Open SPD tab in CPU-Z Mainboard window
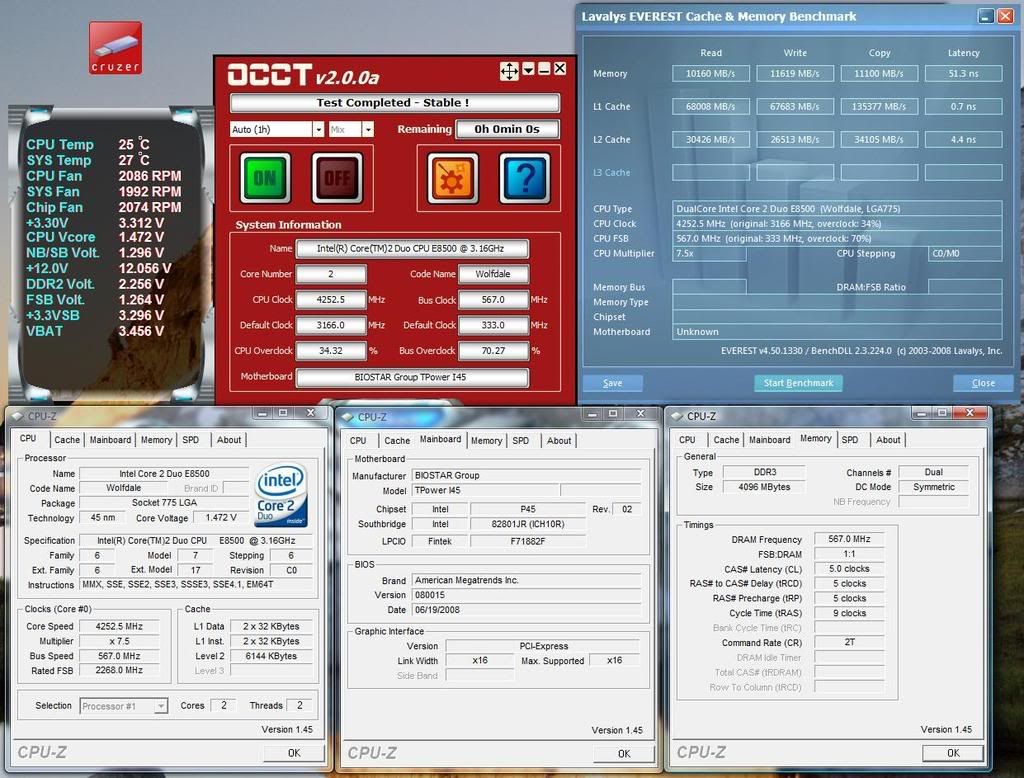The height and width of the screenshot is (778, 1024). (521, 441)
